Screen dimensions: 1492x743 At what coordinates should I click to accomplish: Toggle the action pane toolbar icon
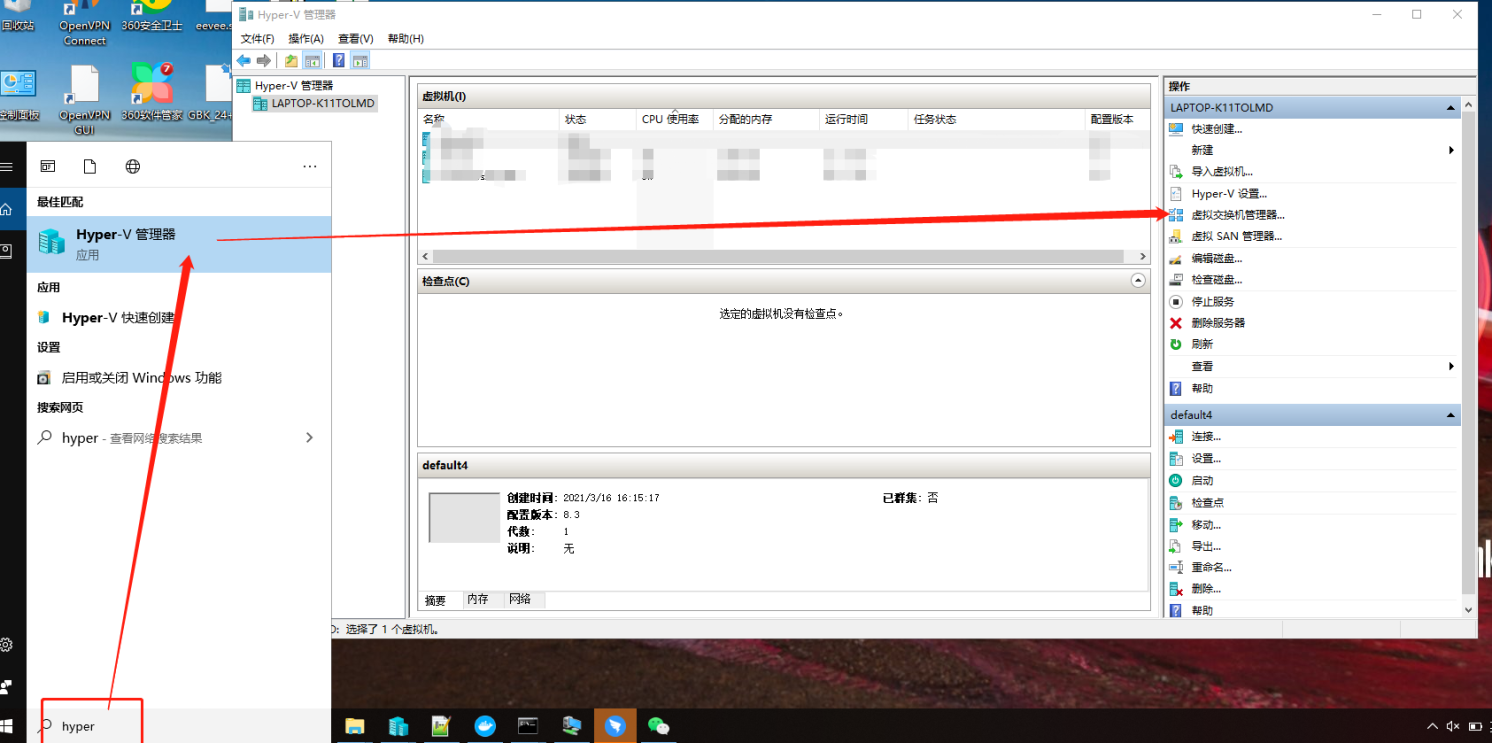[x=360, y=61]
